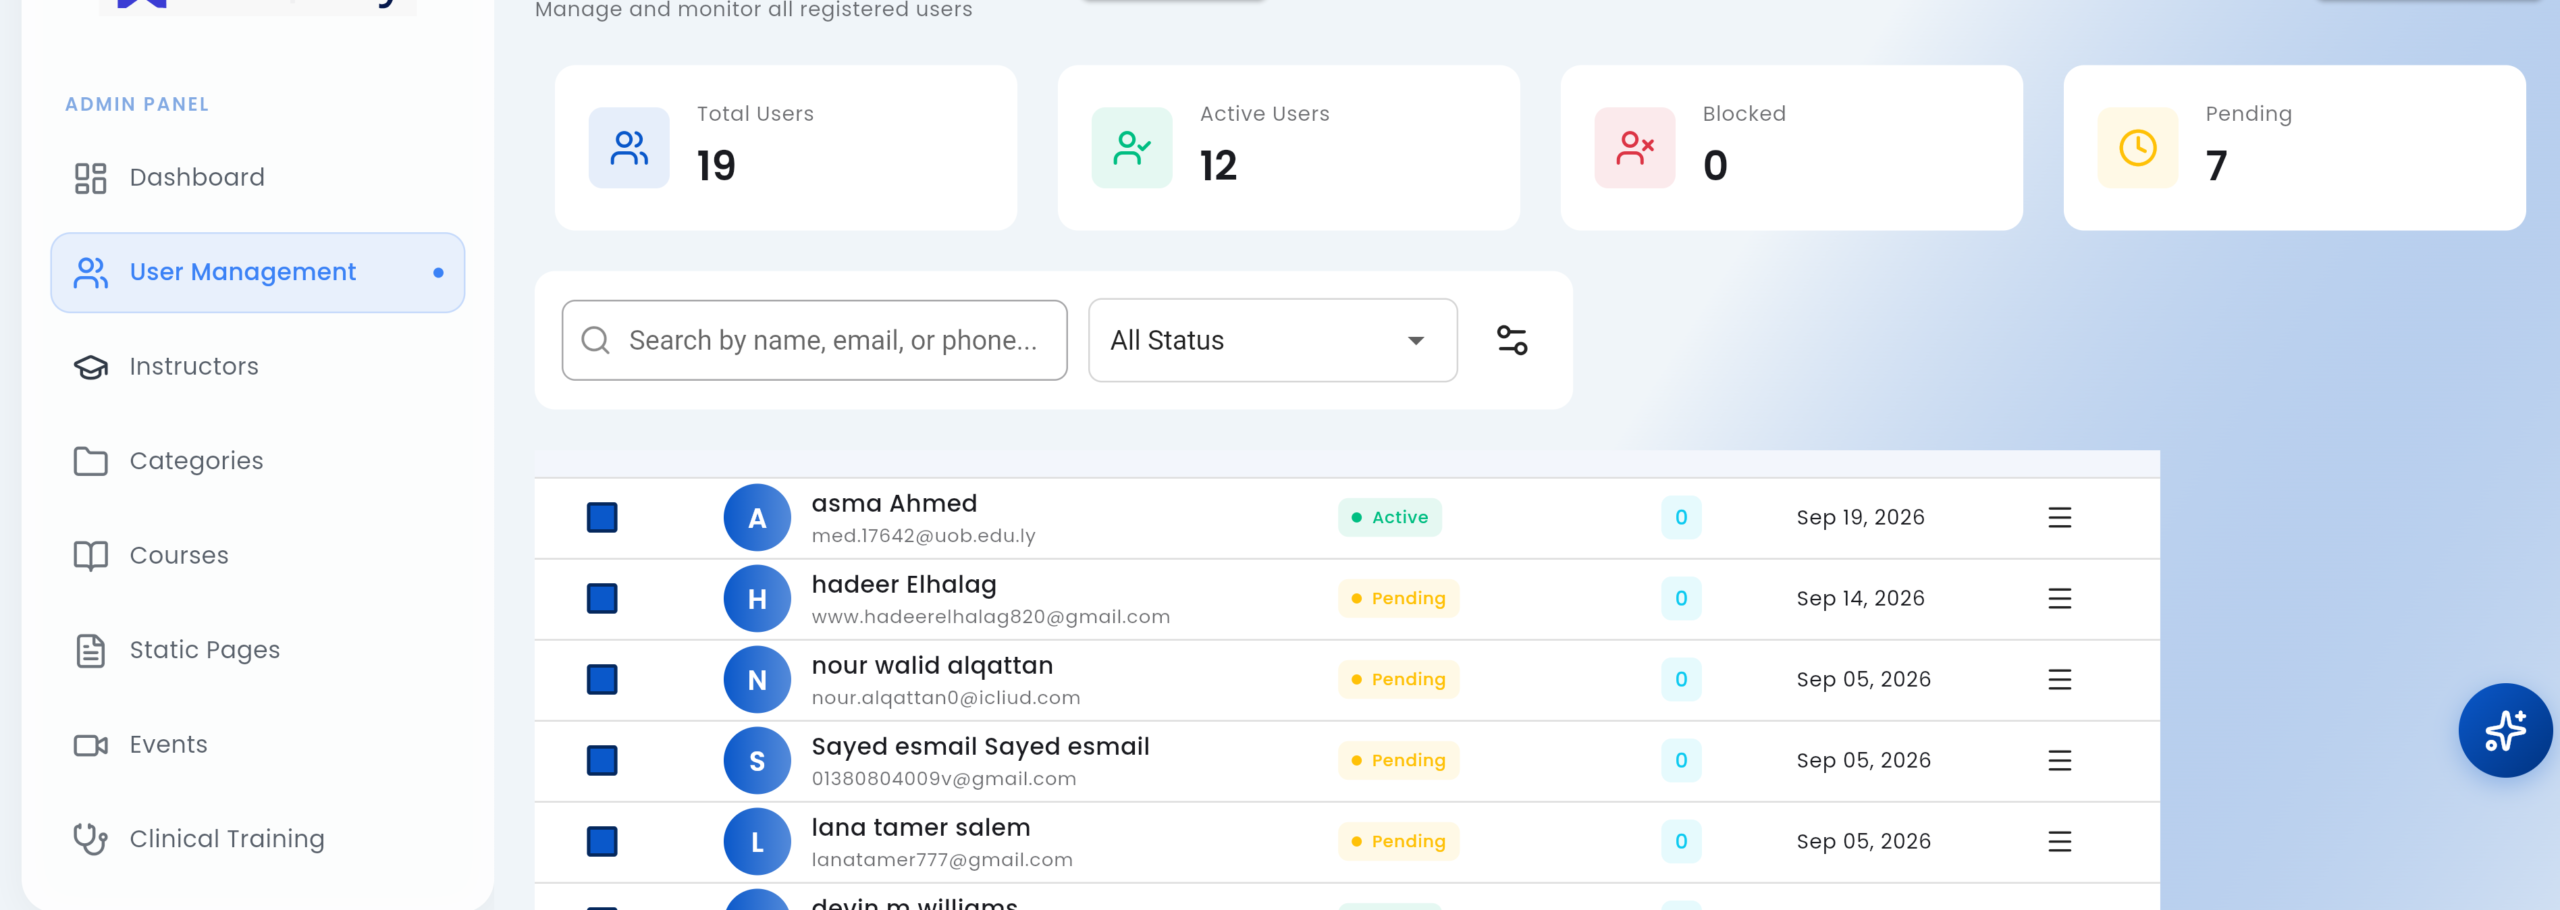Open the sparkle AI assistant button
Viewport: 2560px width, 910px height.
2505,730
